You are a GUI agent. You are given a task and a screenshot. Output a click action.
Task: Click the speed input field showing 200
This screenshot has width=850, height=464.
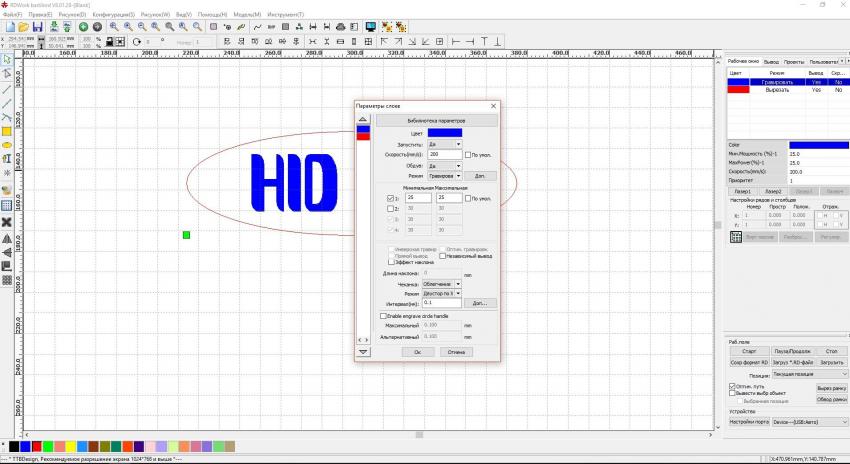point(443,155)
